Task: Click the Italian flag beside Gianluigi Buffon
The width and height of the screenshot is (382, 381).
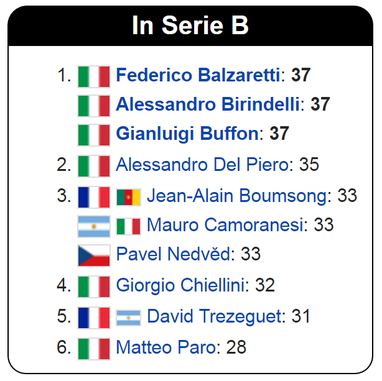Action: point(94,135)
